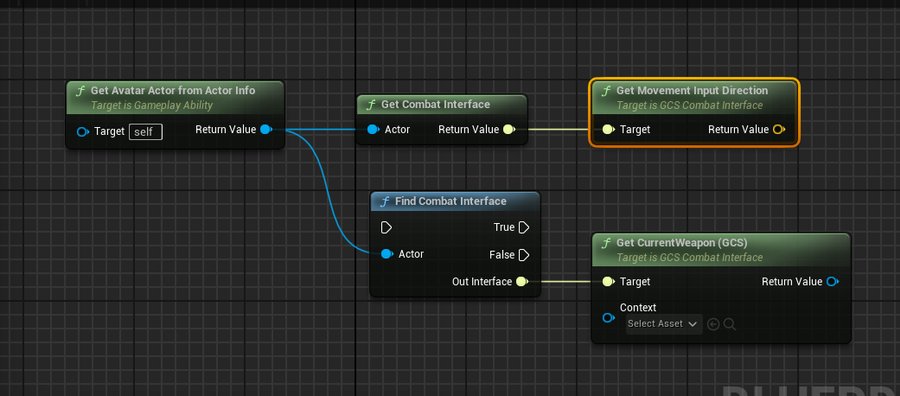
Task: Select the Get Combat Interface node title
Action: [436, 104]
